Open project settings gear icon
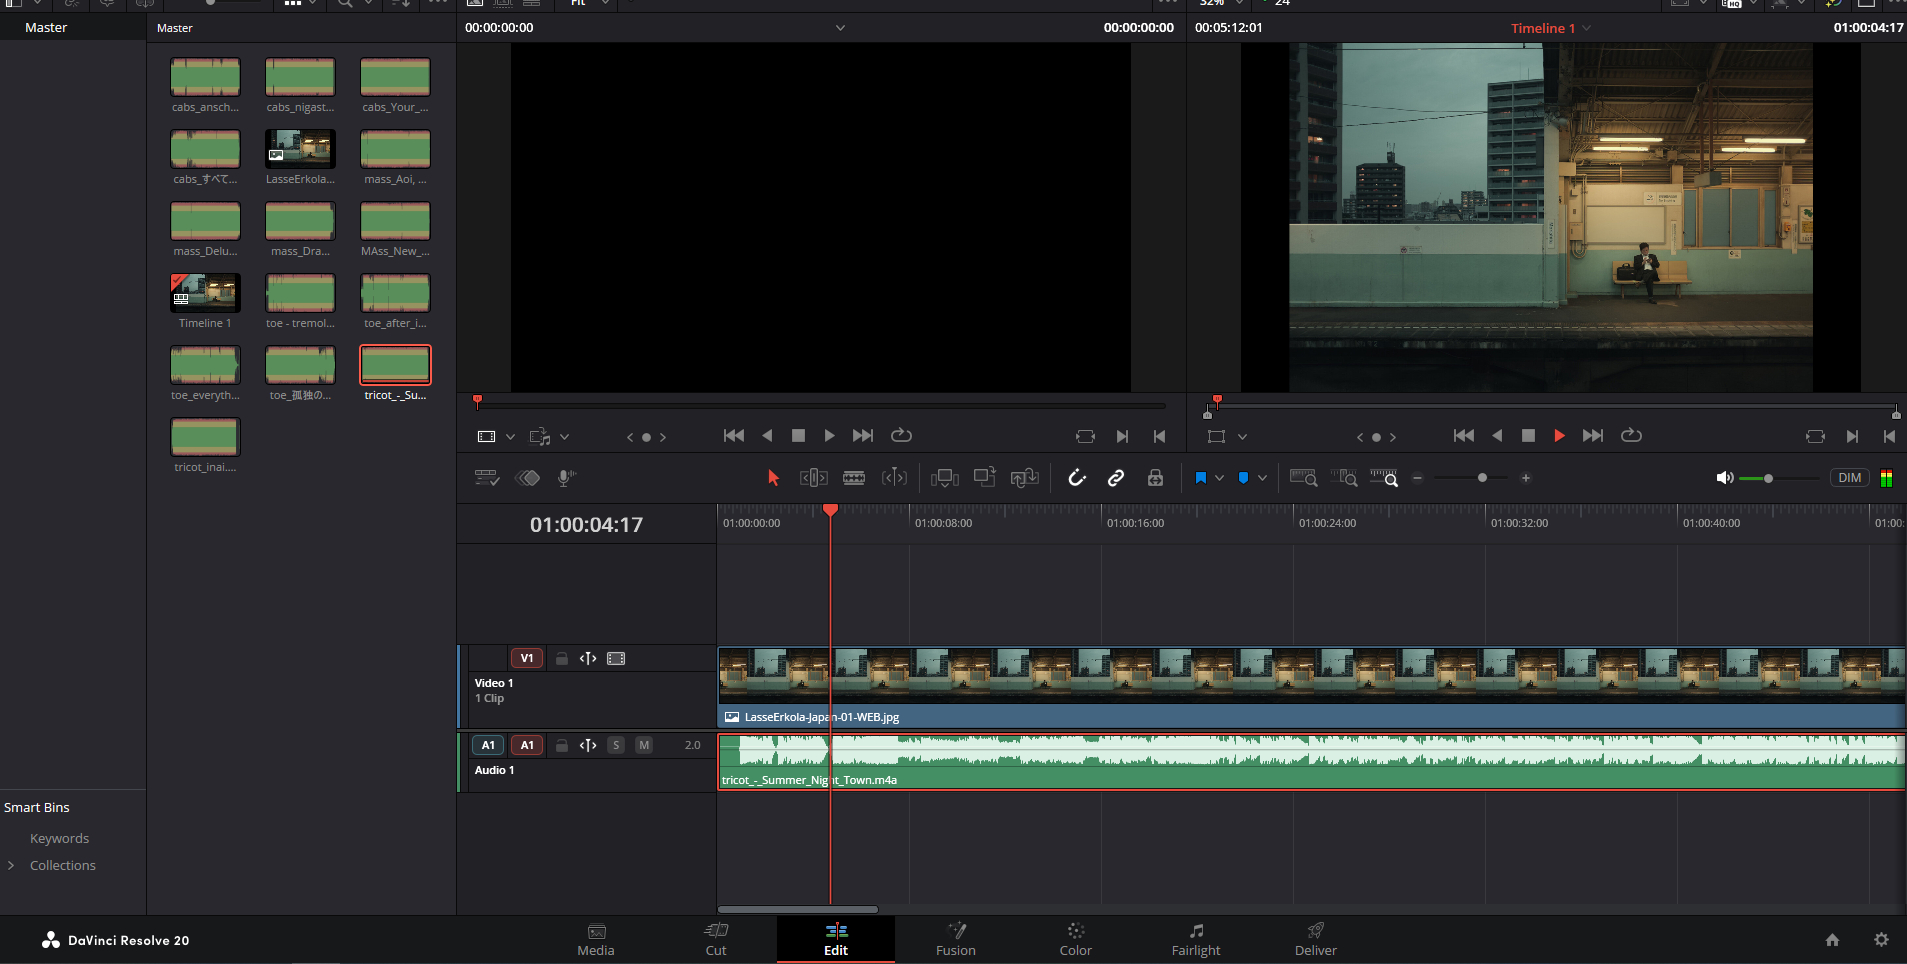1907x964 pixels. click(x=1881, y=940)
